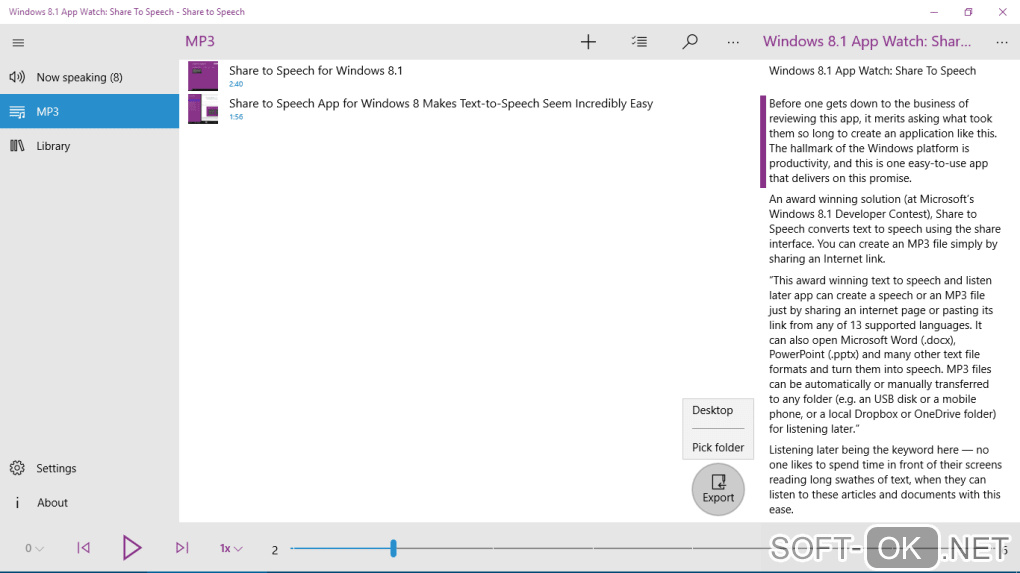
Task: Restore down the app window
Action: click(x=968, y=12)
